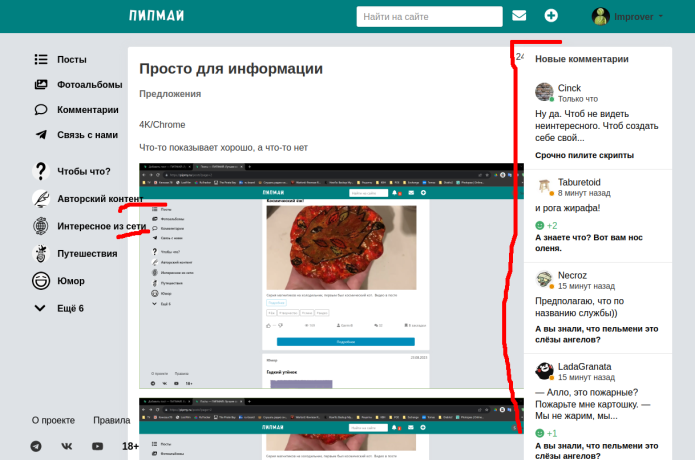Click the question-mark icon for Чтобы что?
This screenshot has height=460, width=695.
coord(41,171)
